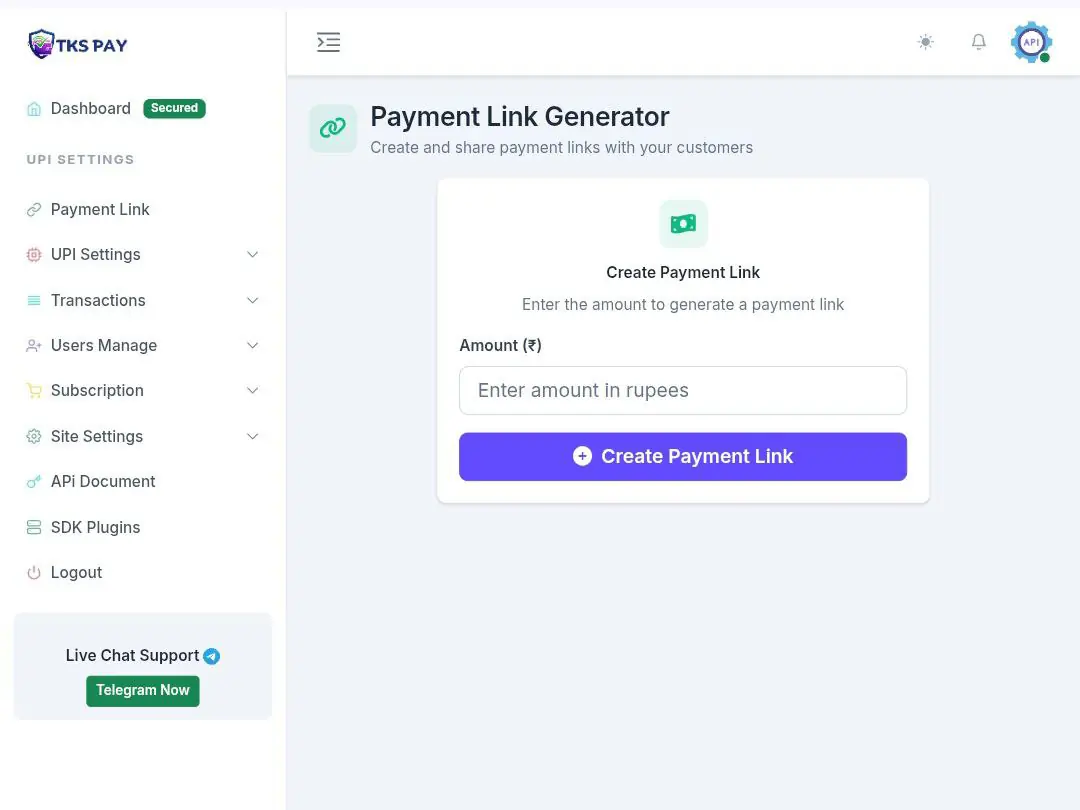This screenshot has height=810, width=1080.
Task: Expand the Site Settings section
Action: coord(252,436)
